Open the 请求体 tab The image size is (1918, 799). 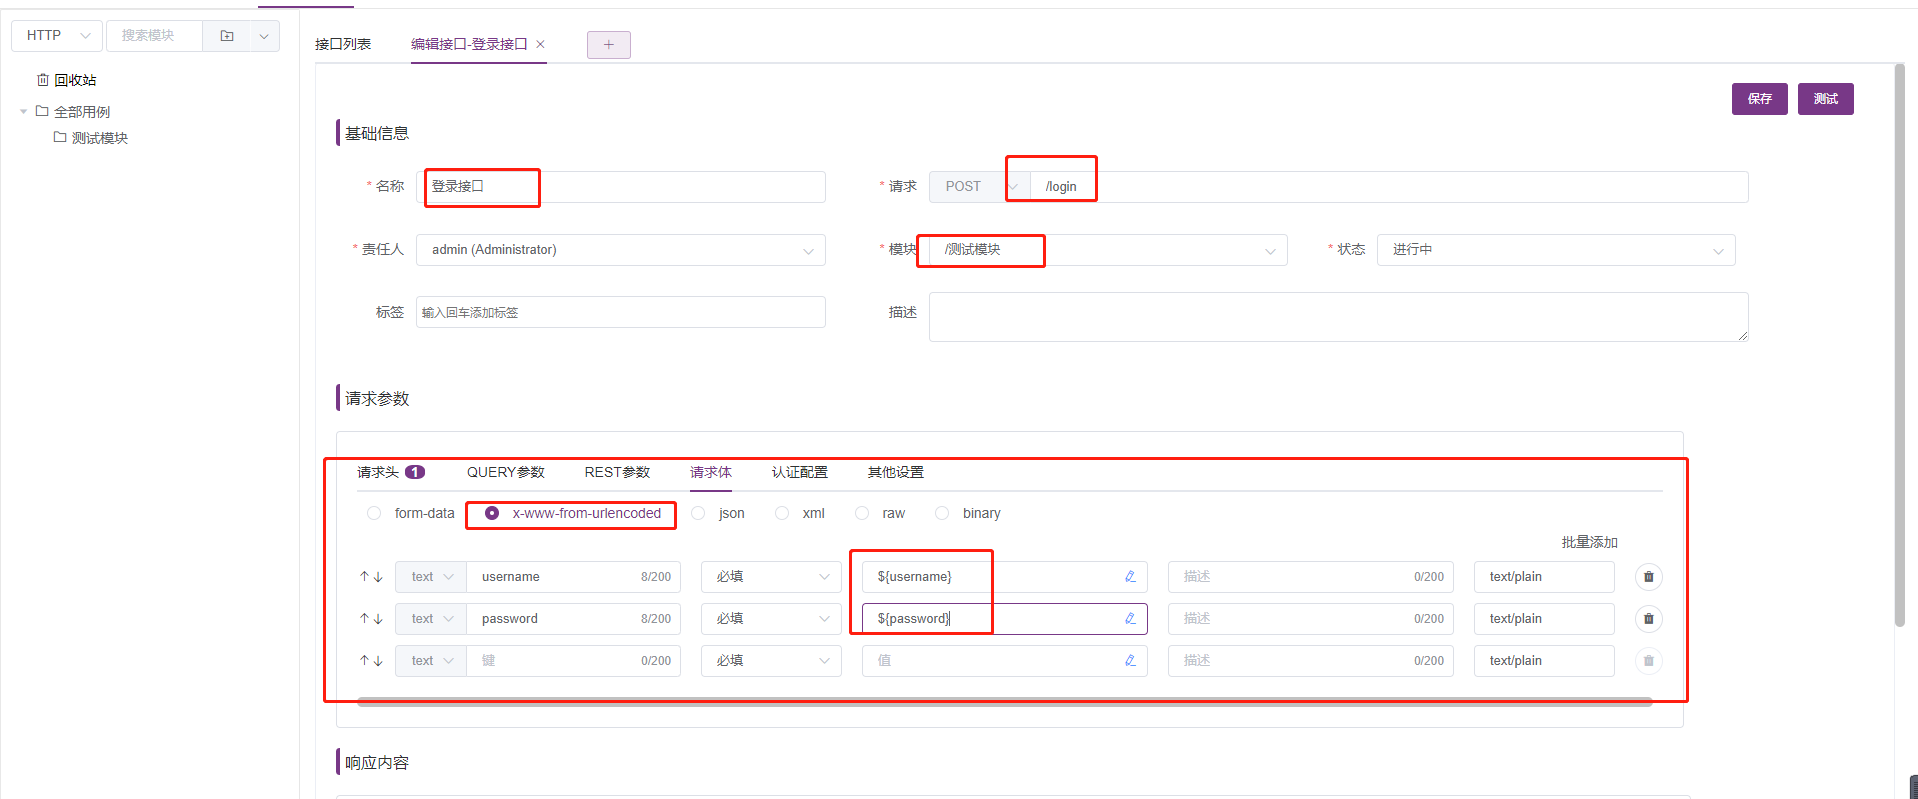[x=711, y=472]
